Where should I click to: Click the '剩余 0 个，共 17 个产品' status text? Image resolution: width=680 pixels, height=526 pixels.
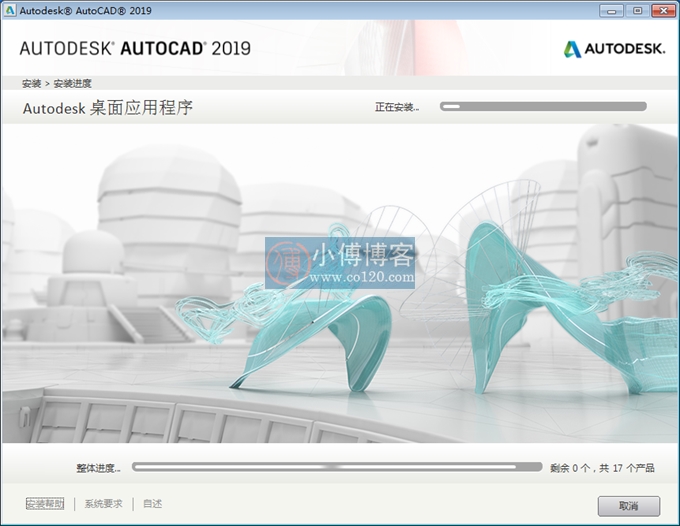coord(602,468)
